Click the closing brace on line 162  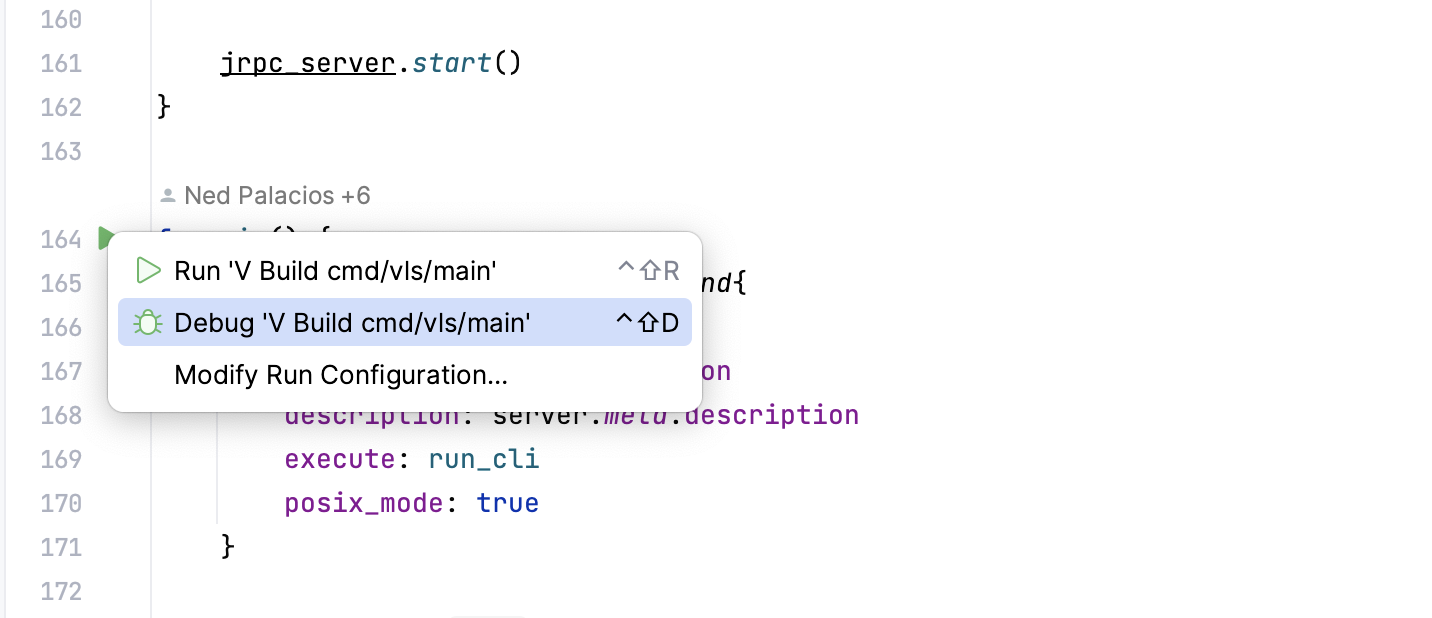165,106
